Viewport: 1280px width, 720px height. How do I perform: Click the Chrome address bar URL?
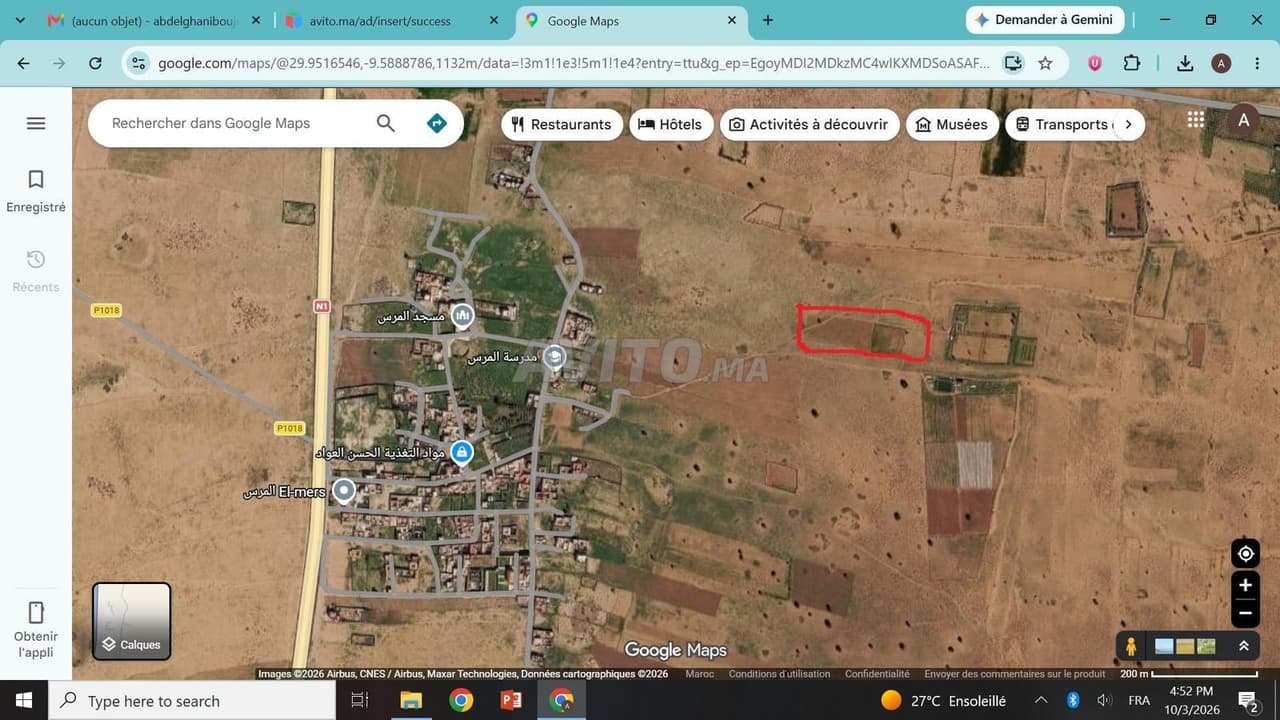[x=574, y=63]
